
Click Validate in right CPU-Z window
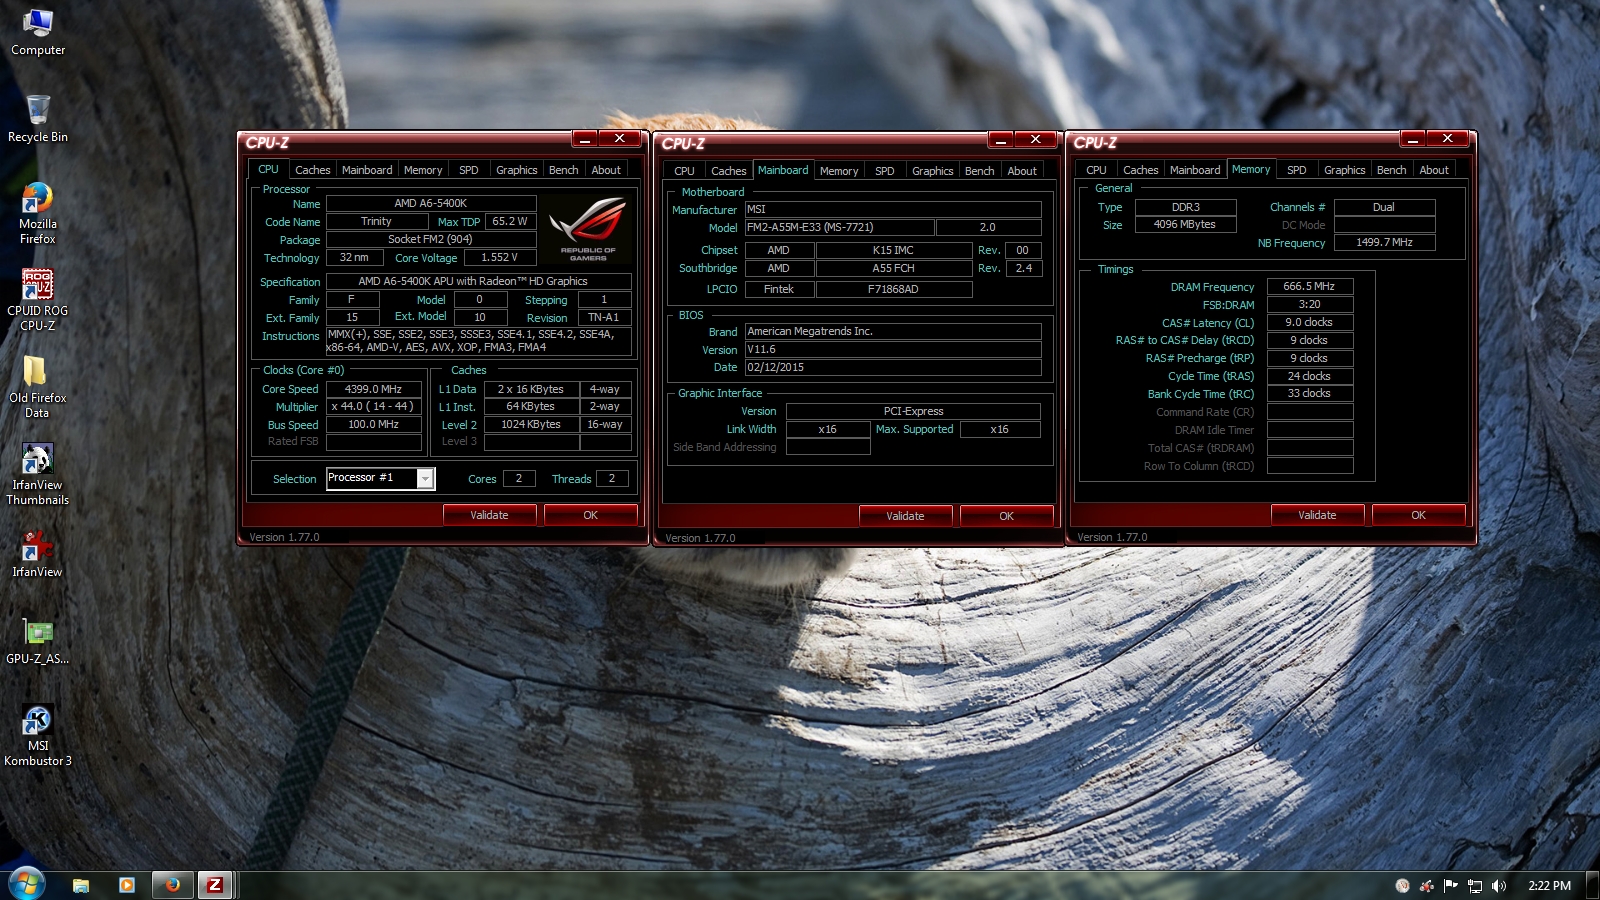pyautogui.click(x=1318, y=515)
